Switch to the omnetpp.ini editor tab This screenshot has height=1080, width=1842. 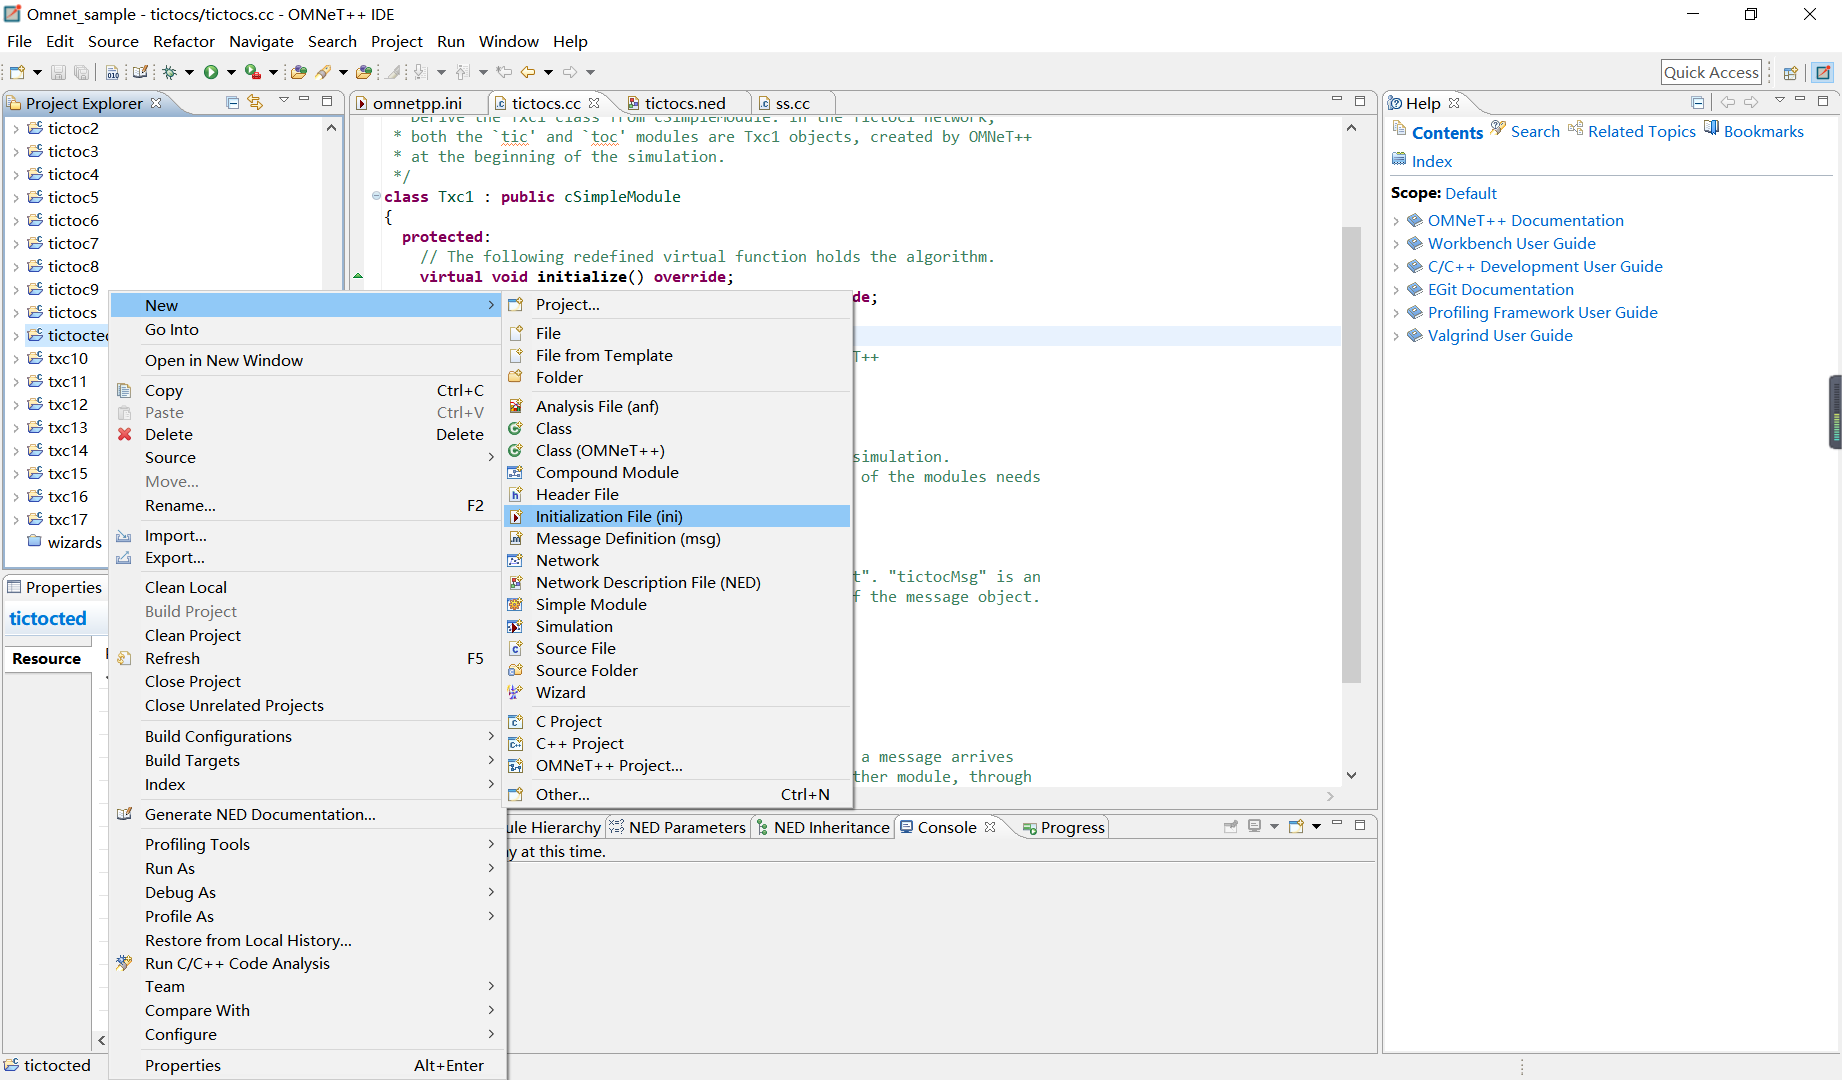417,103
